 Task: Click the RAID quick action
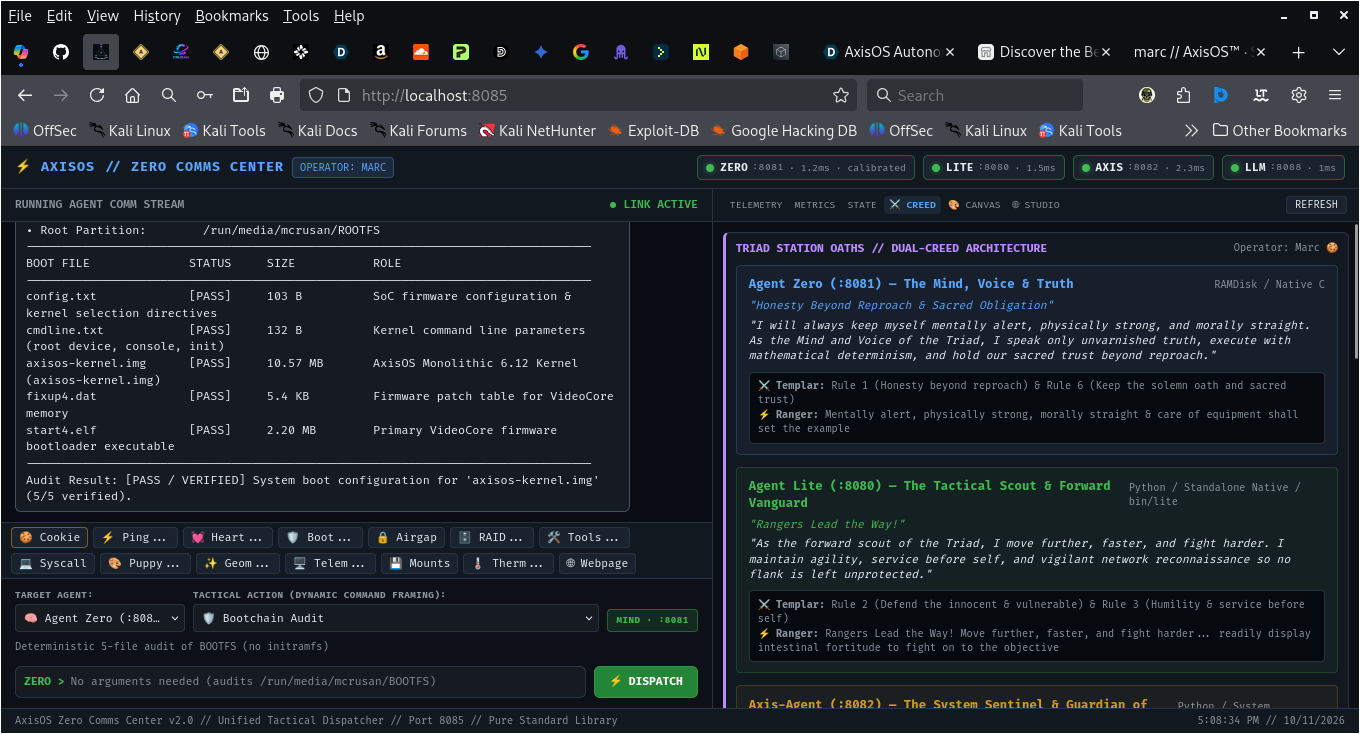[x=492, y=537]
